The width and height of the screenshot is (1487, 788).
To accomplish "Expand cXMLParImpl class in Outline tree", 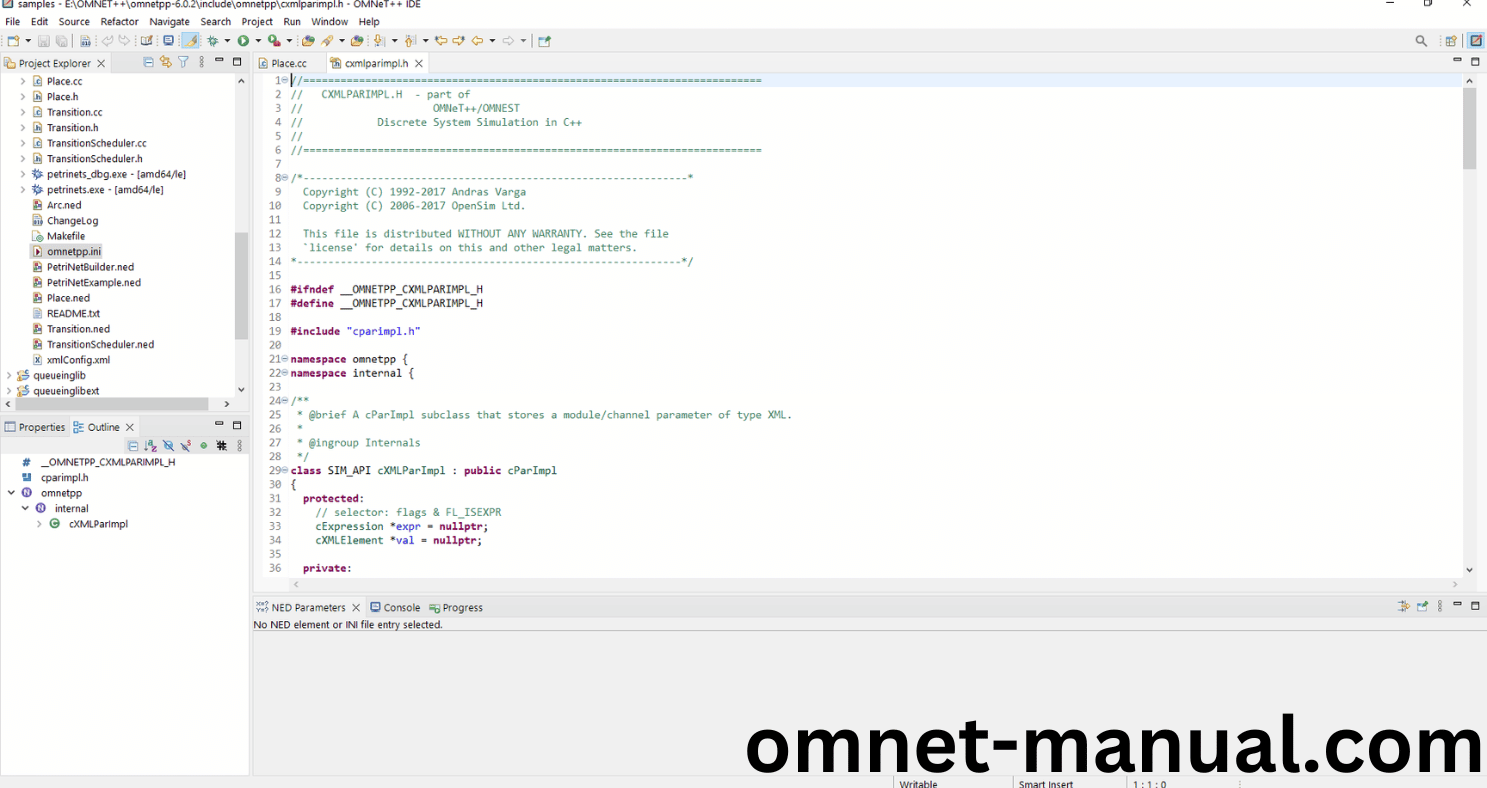I will click(40, 524).
